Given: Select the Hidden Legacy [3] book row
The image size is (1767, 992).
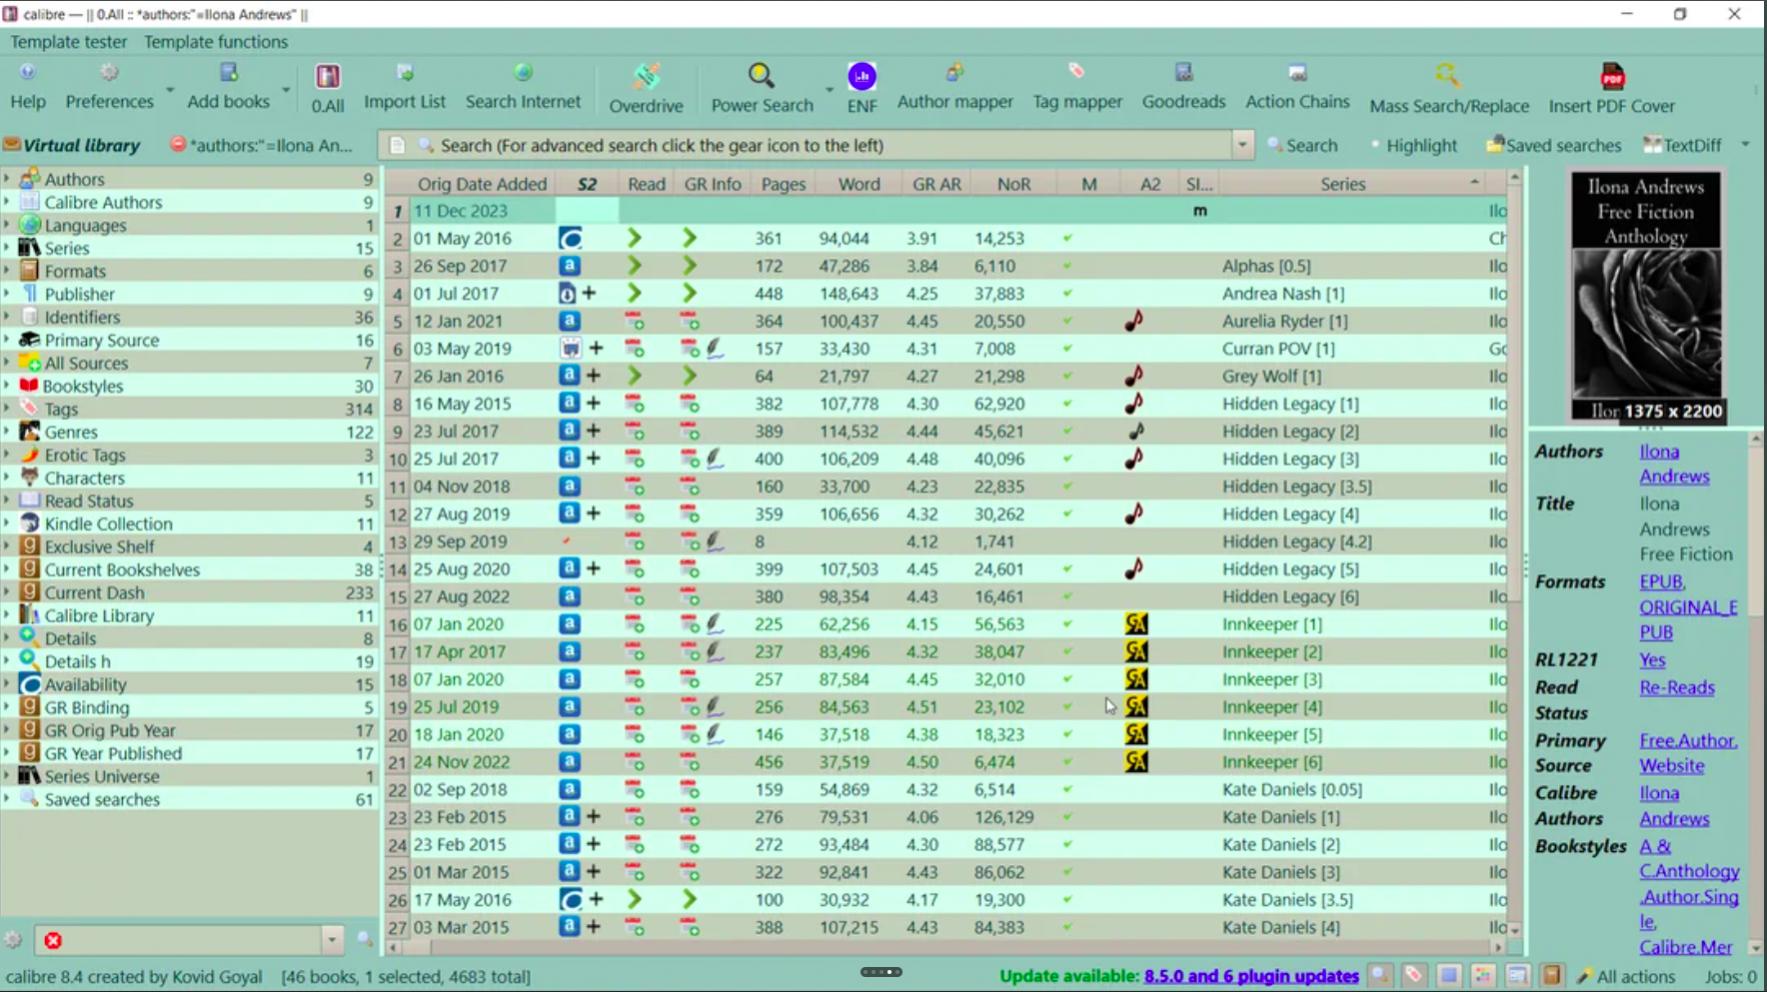Looking at the screenshot, I should click(x=945, y=459).
